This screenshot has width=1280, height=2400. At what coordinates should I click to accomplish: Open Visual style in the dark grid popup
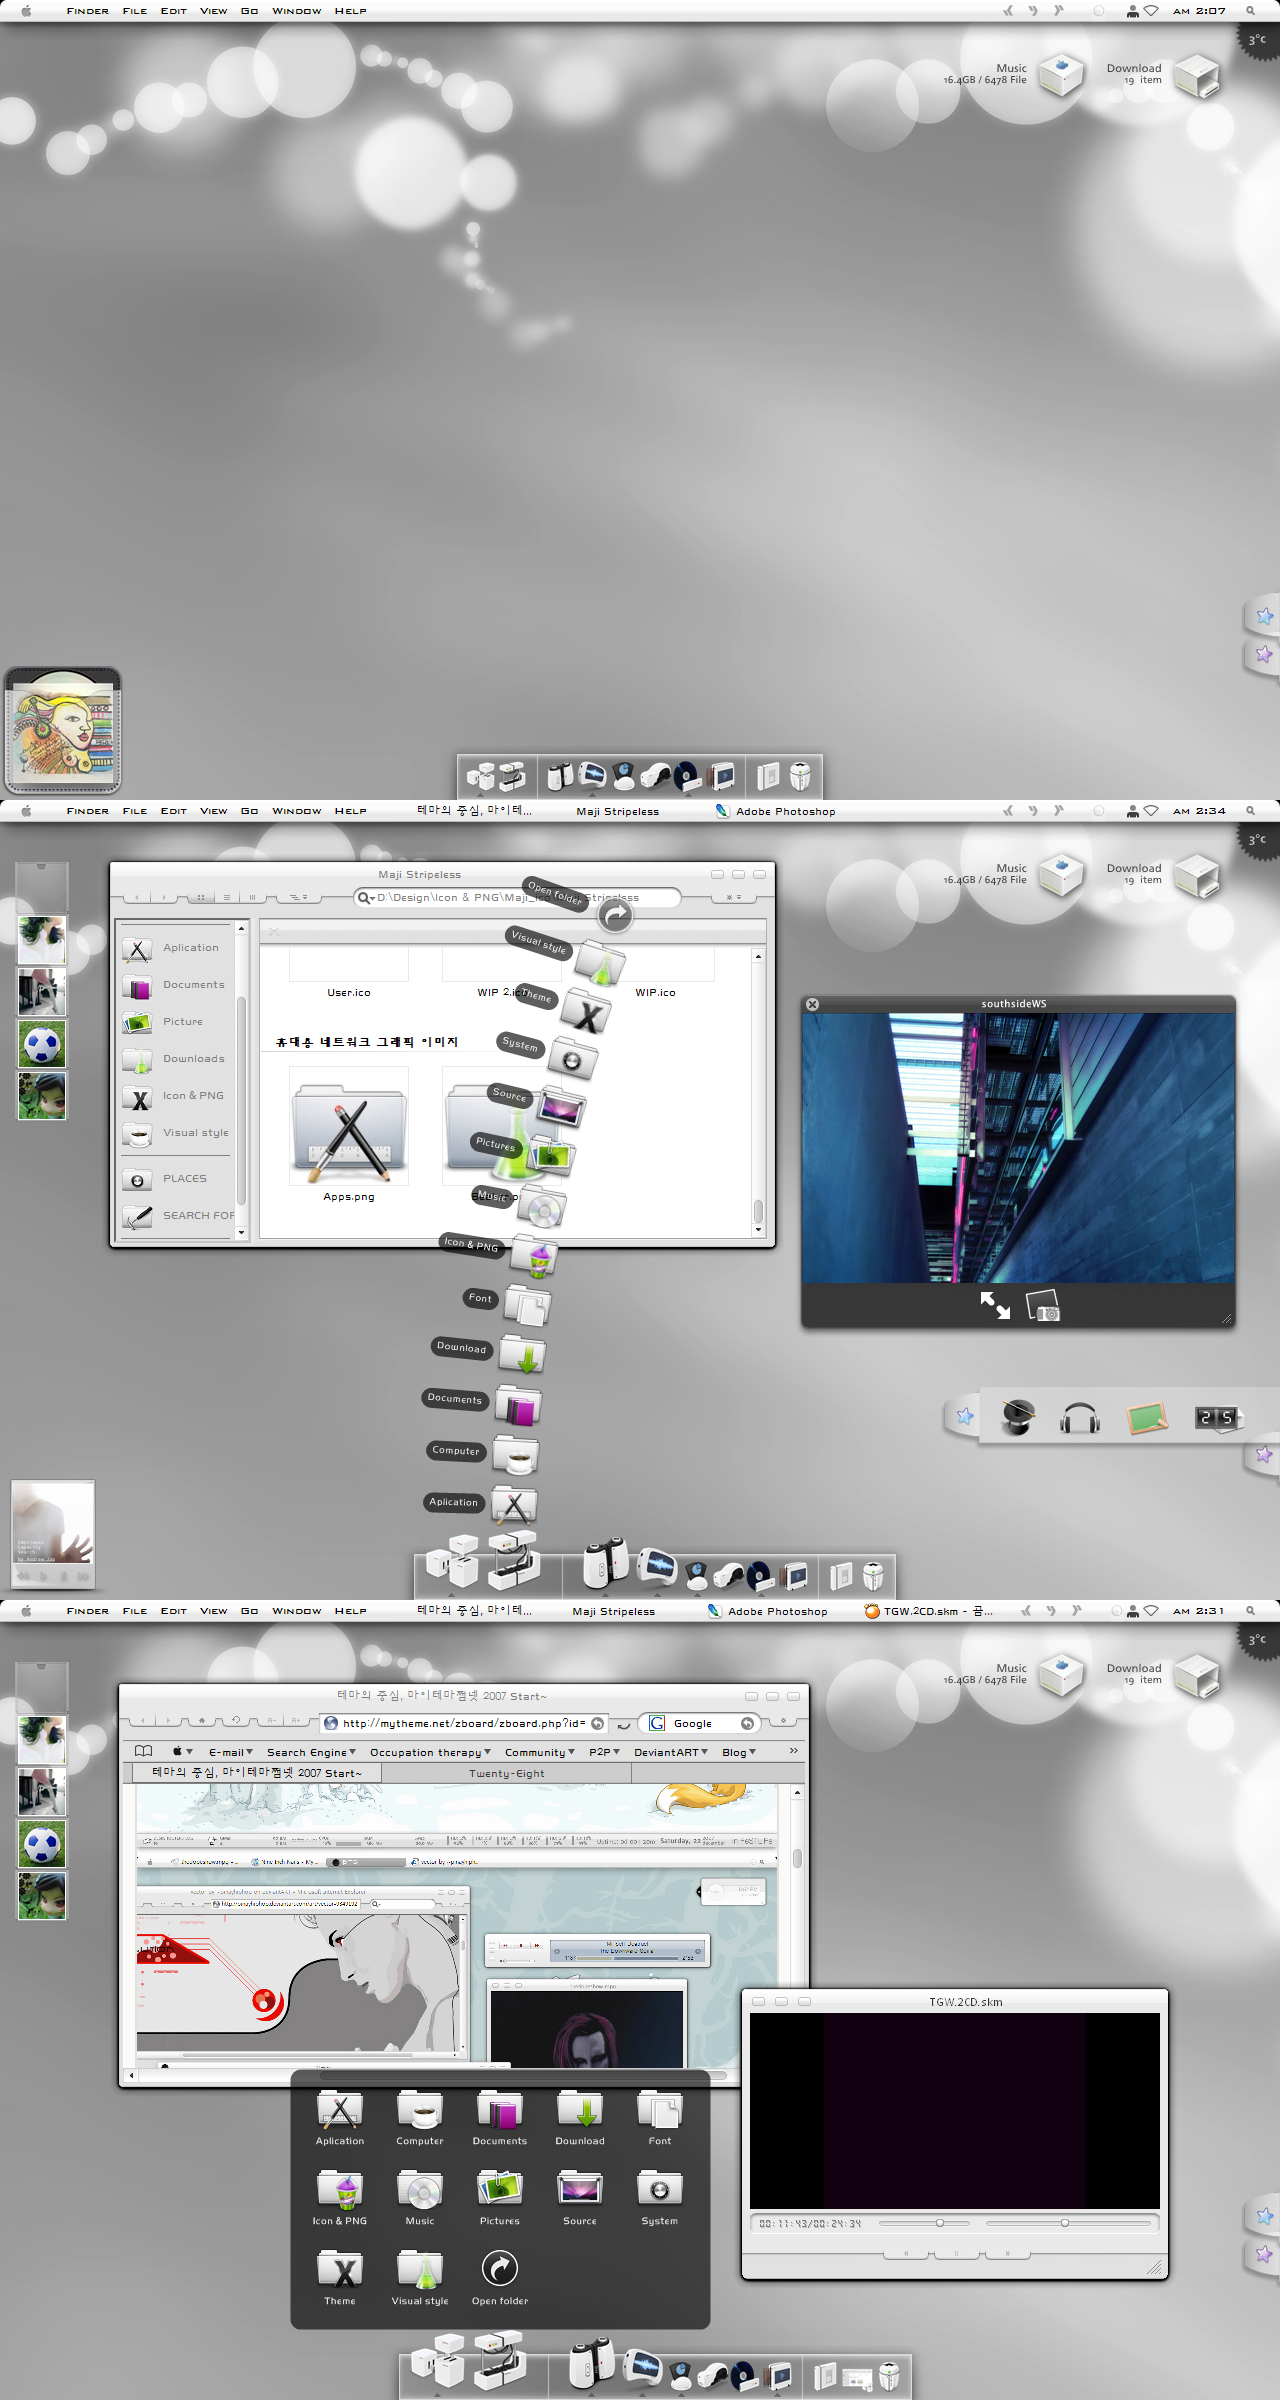[420, 2278]
